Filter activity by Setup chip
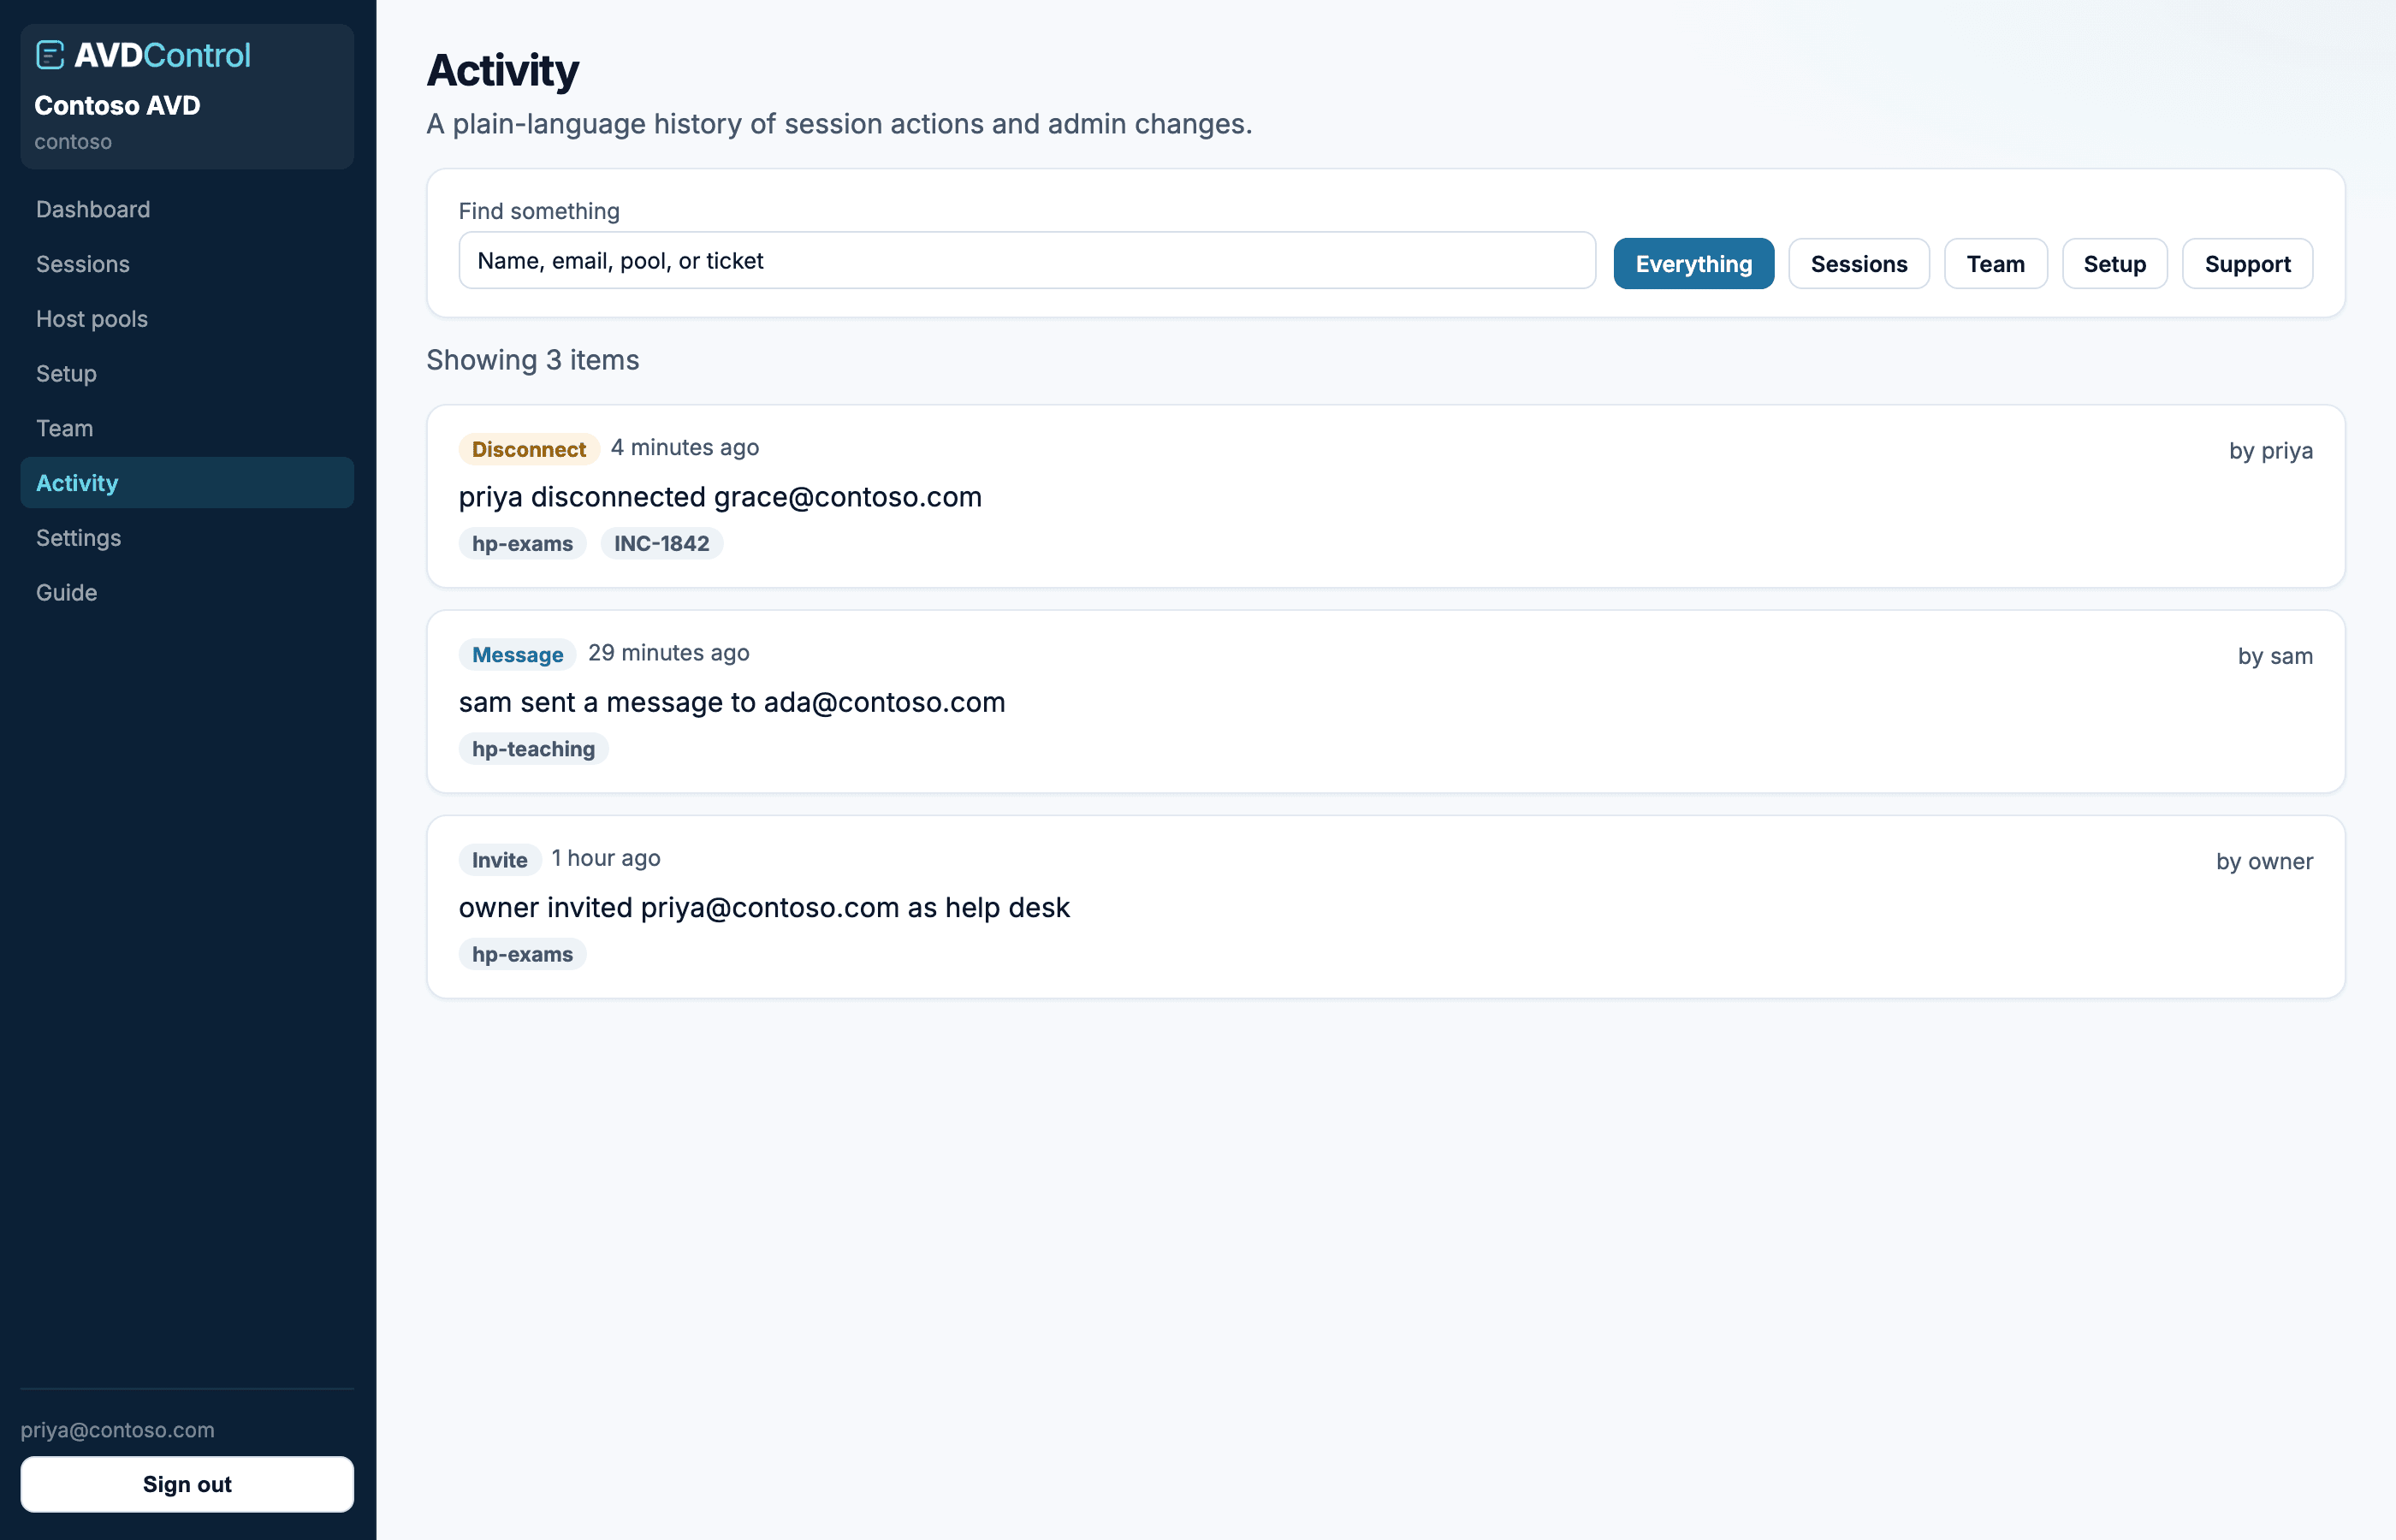The width and height of the screenshot is (2396, 1540). [x=2115, y=264]
